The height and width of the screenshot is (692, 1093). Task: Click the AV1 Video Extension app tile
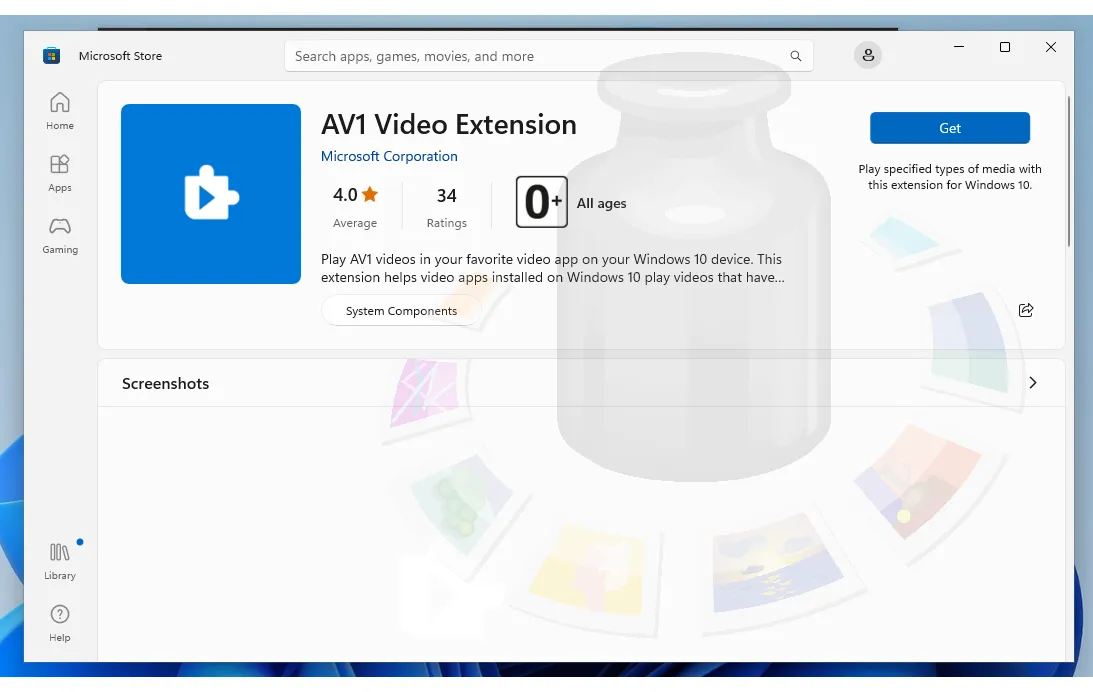point(211,194)
